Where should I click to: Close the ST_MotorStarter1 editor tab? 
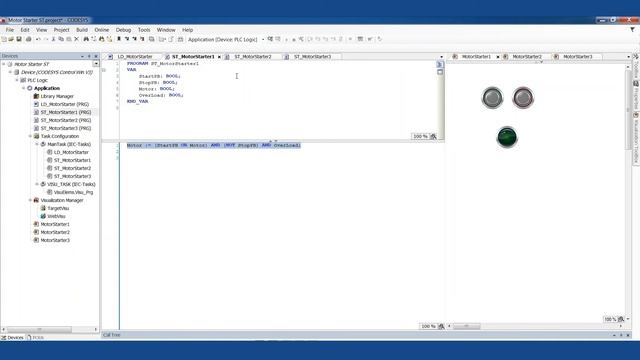(219, 57)
